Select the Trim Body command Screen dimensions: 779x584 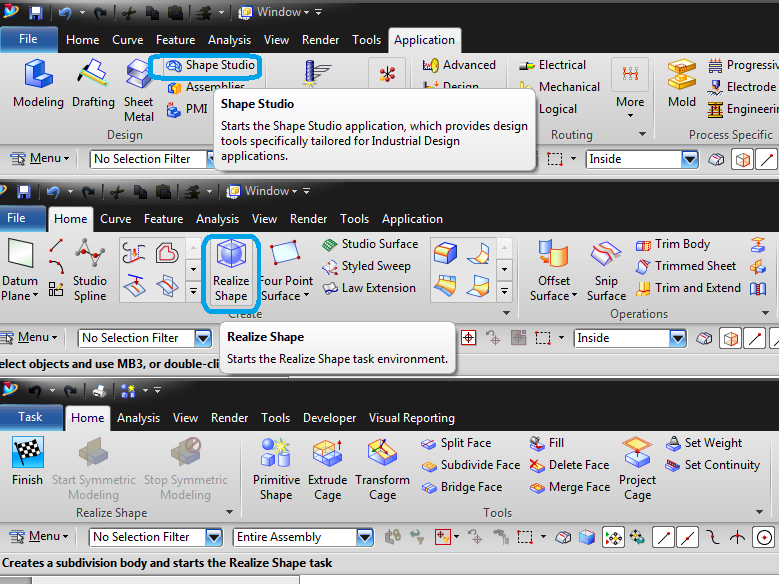click(x=673, y=244)
